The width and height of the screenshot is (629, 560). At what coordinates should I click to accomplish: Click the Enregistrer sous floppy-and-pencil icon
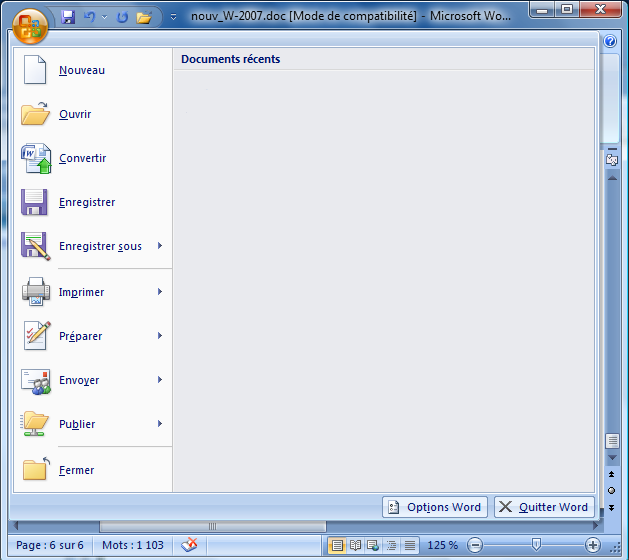pos(36,246)
